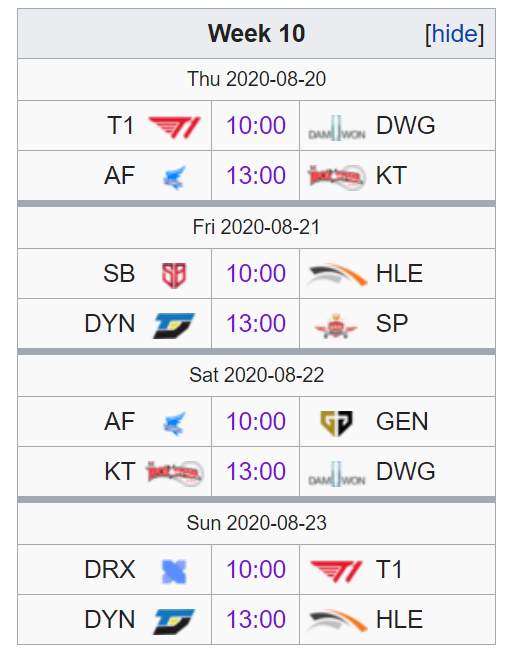524x668 pixels.
Task: Click the DRX blue X logo
Action: click(x=174, y=571)
